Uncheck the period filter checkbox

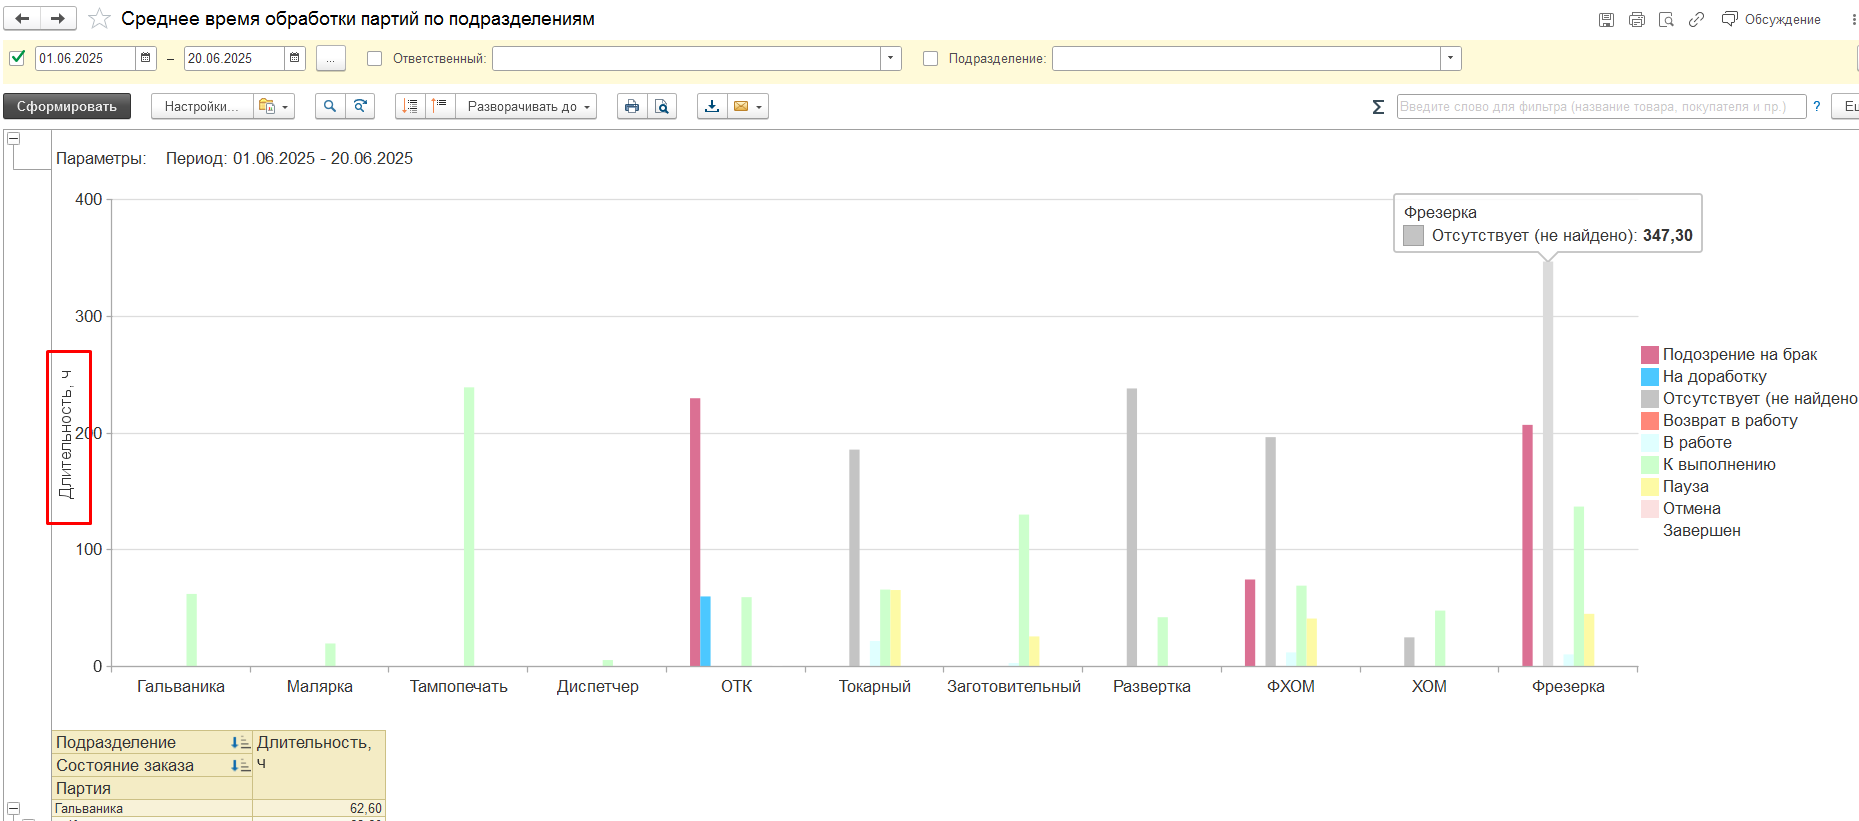click(17, 58)
